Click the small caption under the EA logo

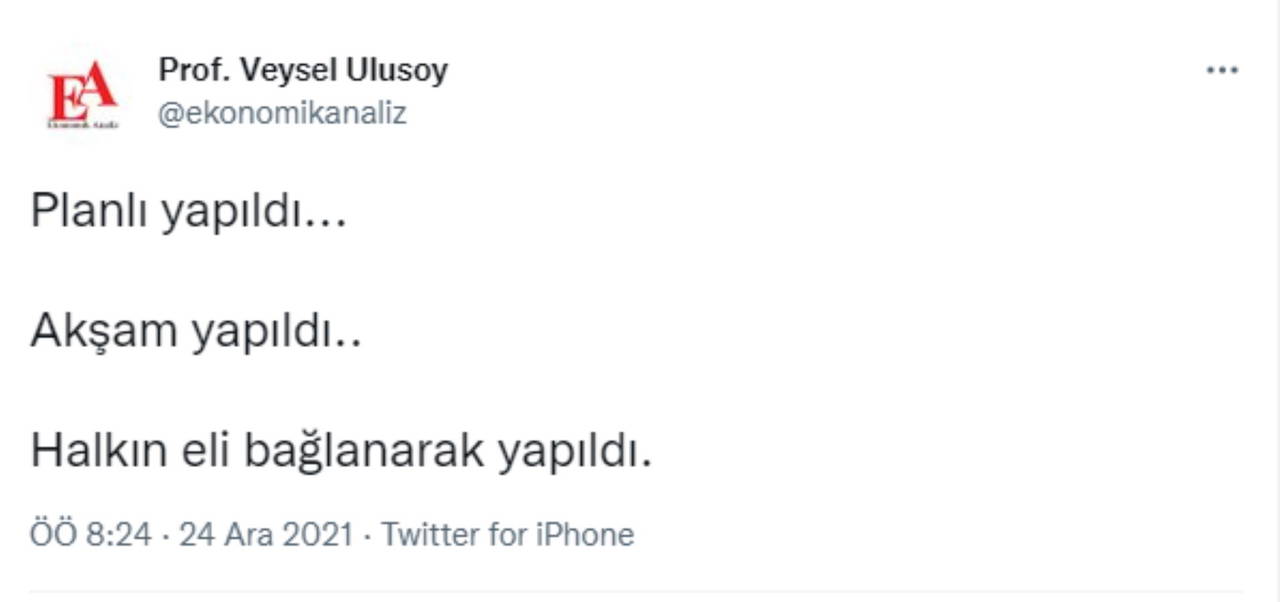(83, 124)
